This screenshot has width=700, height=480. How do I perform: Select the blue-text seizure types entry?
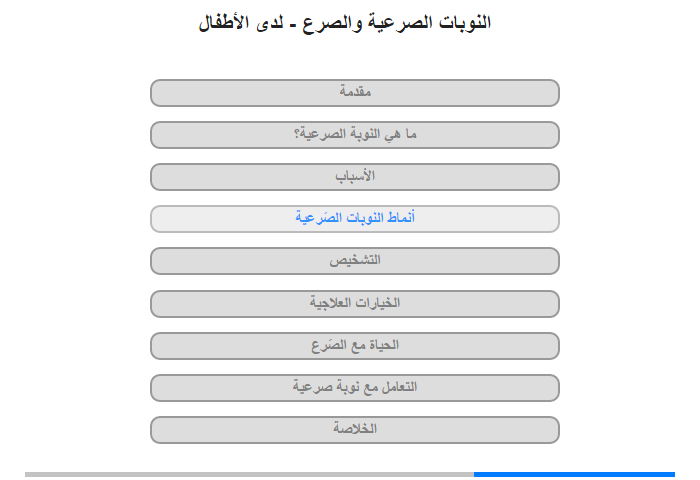(354, 219)
